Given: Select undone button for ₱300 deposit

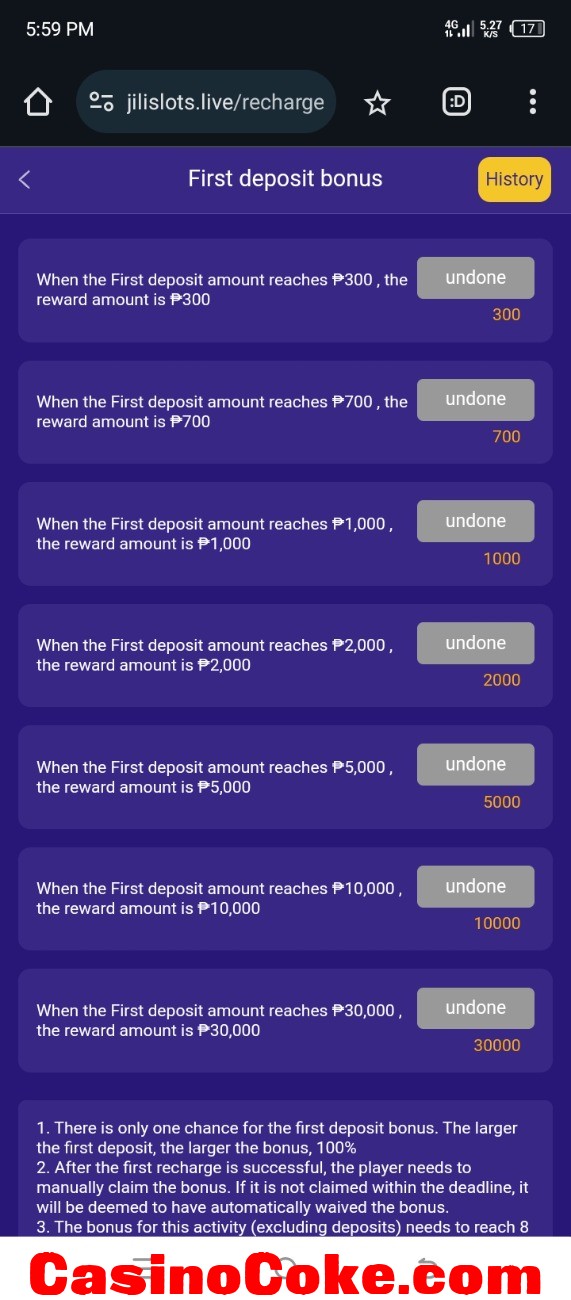Looking at the screenshot, I should point(475,278).
